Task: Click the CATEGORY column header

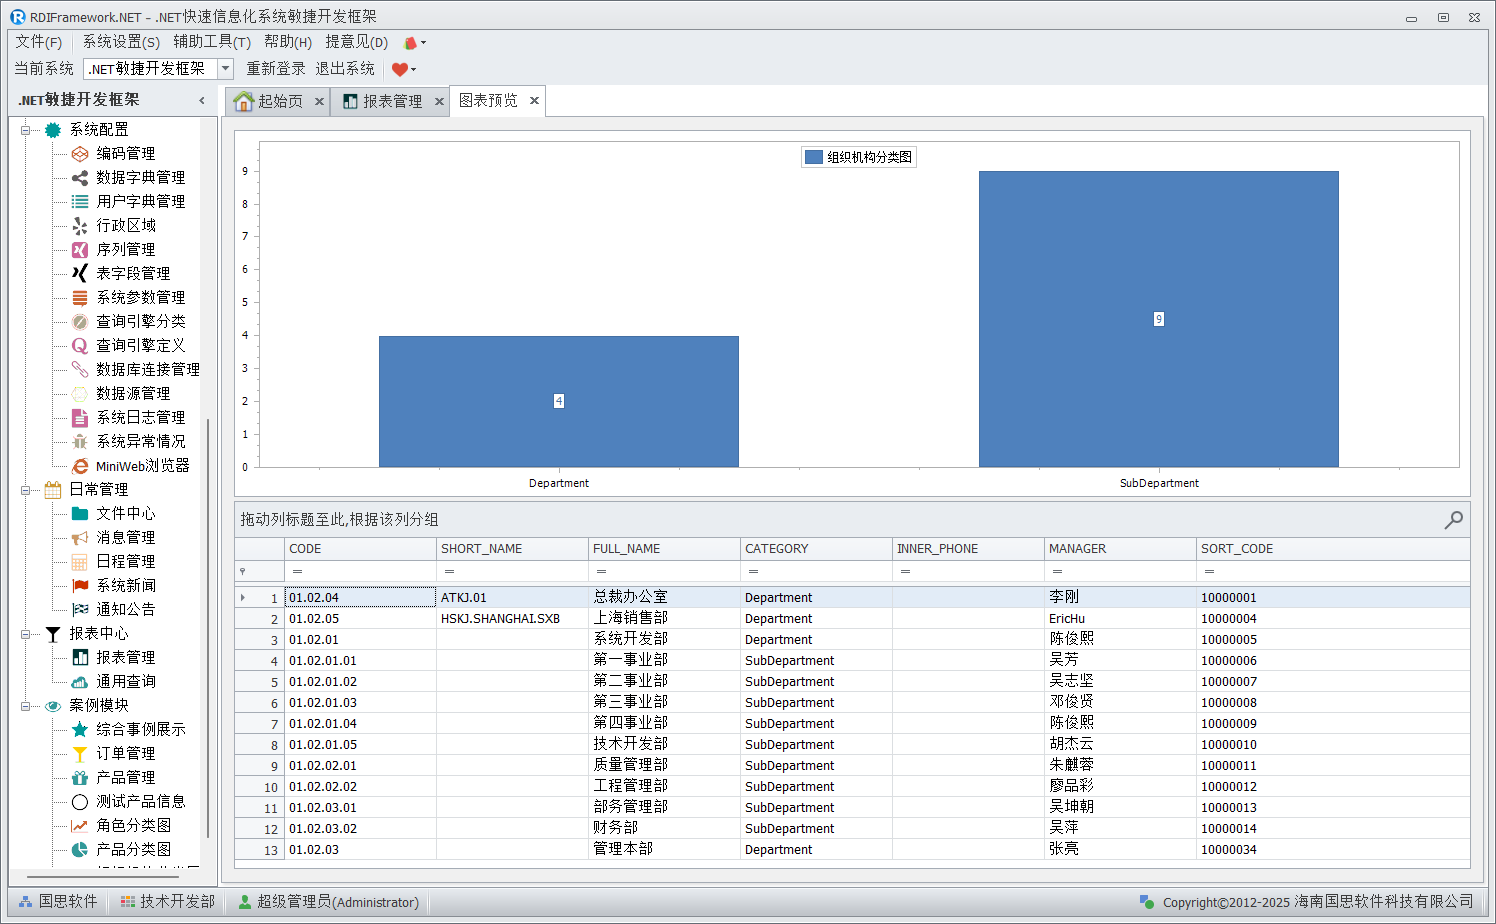Action: point(815,549)
